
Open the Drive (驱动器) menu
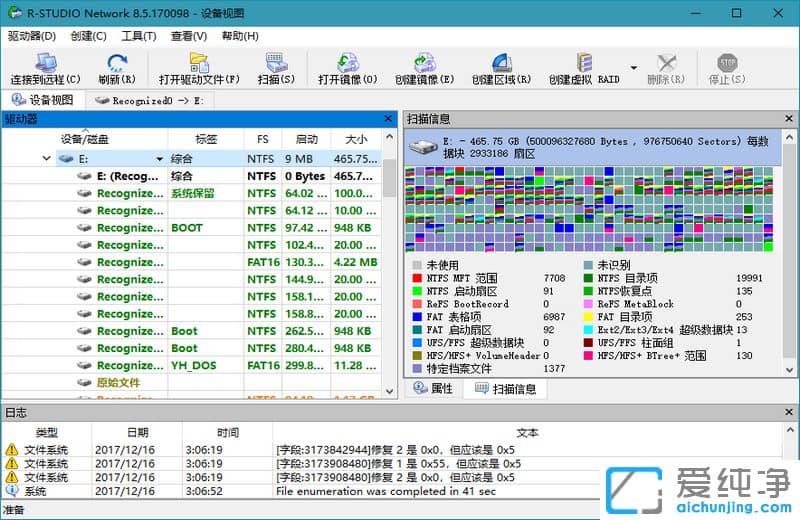pyautogui.click(x=31, y=36)
